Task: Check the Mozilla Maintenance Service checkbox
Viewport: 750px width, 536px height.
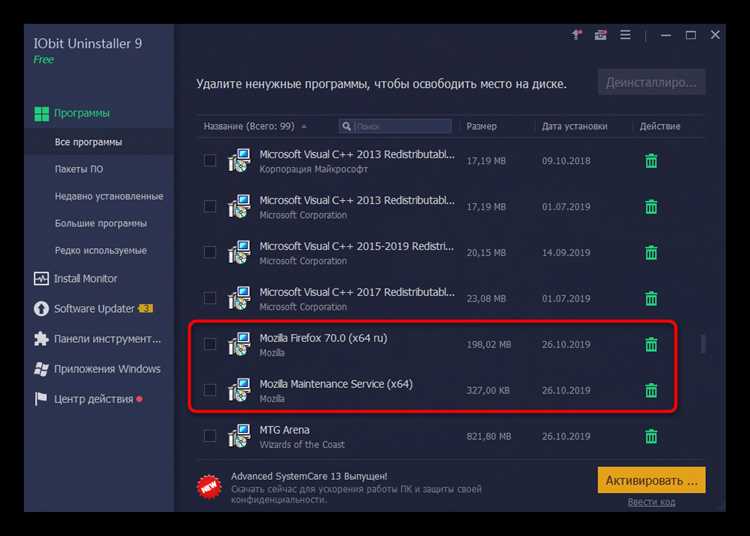Action: [x=210, y=390]
